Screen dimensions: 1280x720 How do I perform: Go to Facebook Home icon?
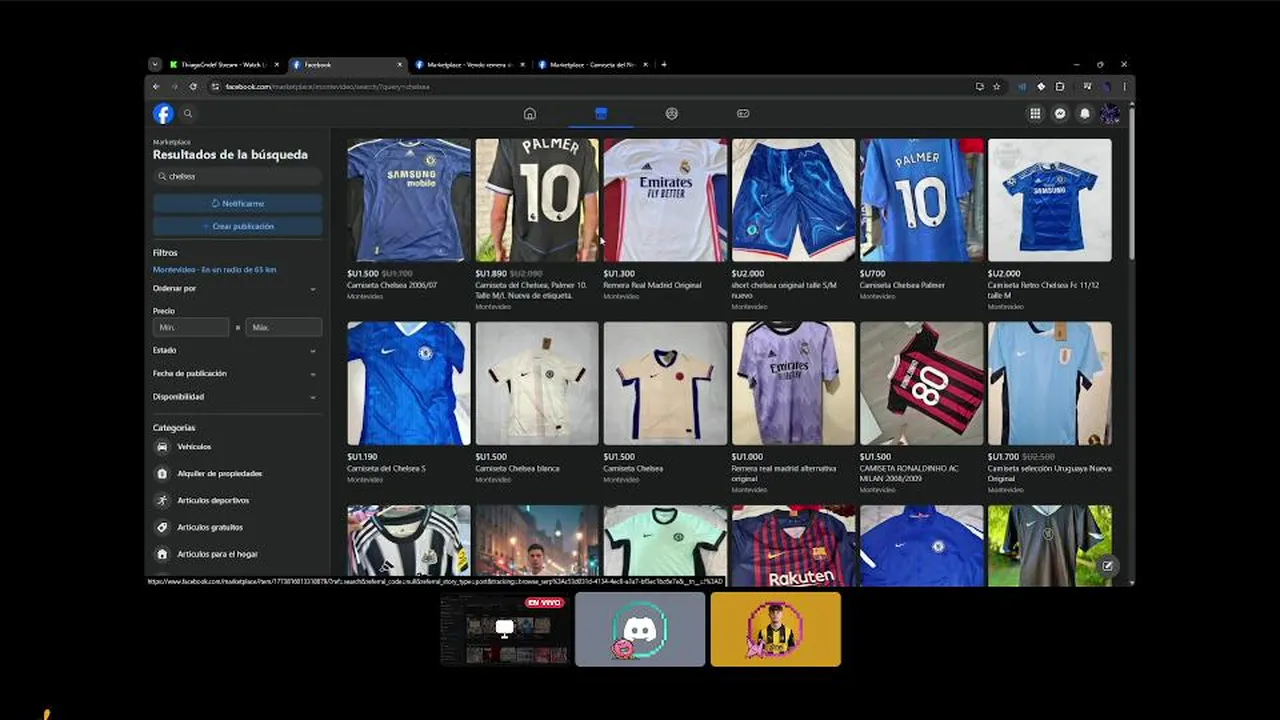pyautogui.click(x=530, y=114)
